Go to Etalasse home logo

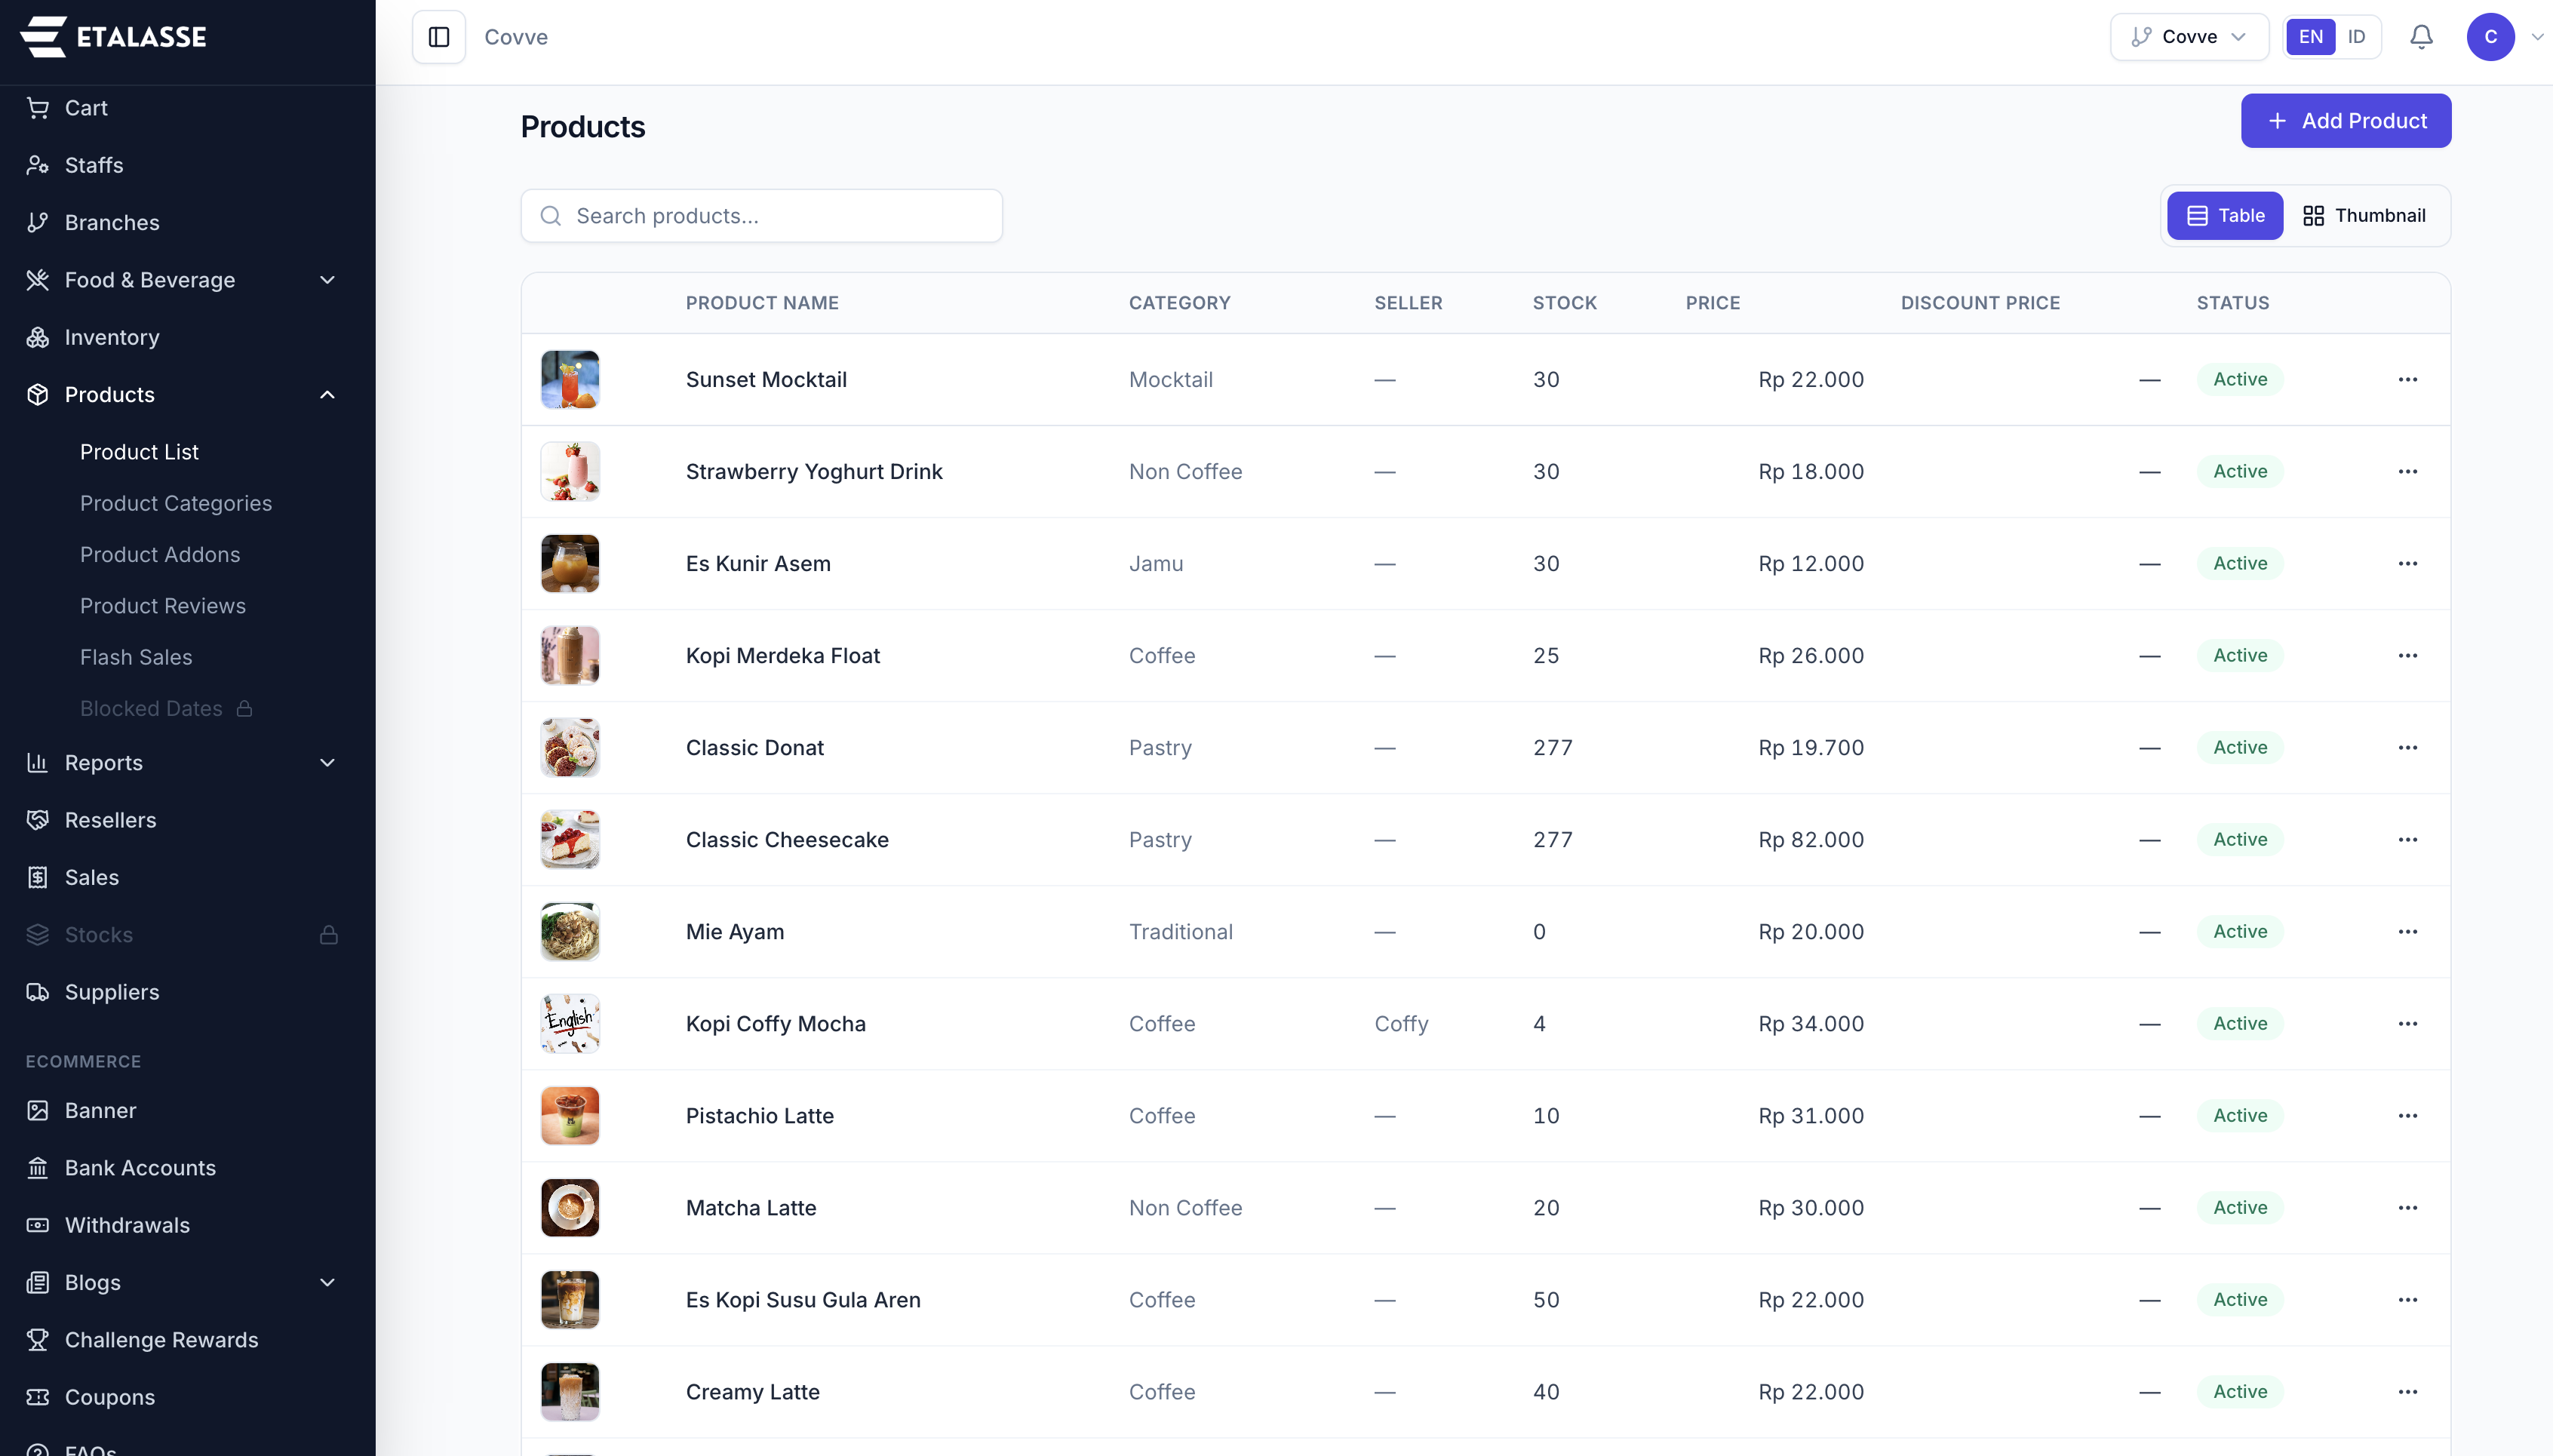point(113,37)
